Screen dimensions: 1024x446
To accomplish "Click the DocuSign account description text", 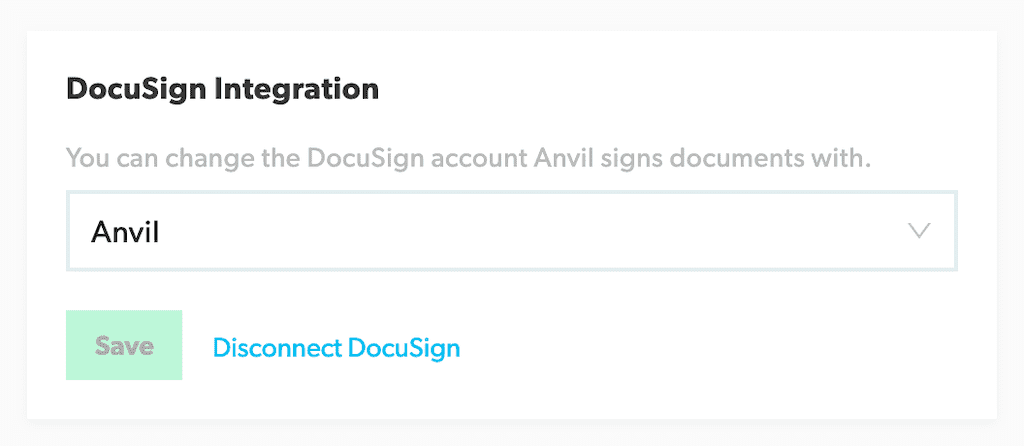I will click(465, 158).
